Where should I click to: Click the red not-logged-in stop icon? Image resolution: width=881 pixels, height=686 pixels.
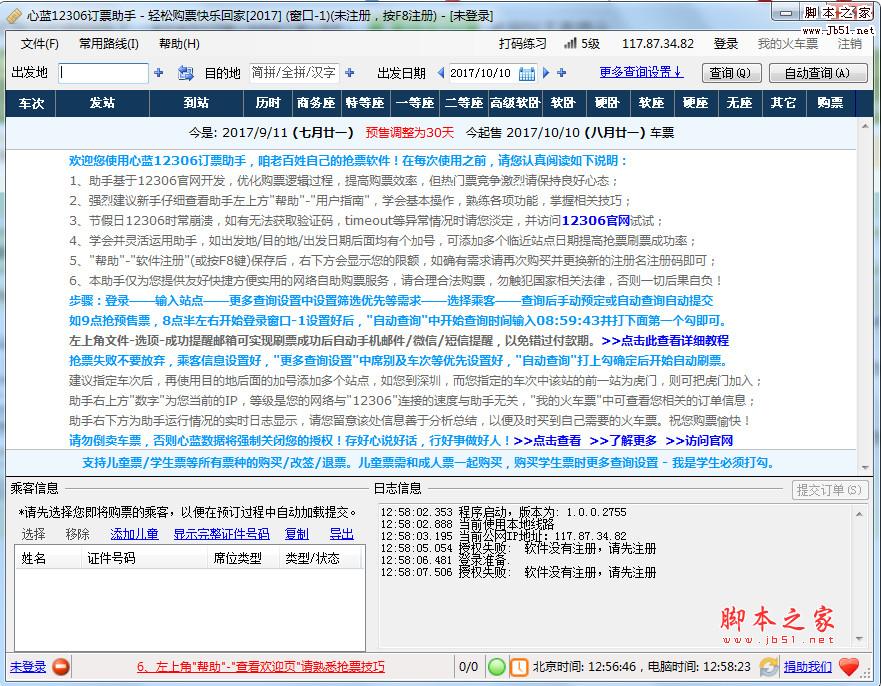[x=61, y=667]
